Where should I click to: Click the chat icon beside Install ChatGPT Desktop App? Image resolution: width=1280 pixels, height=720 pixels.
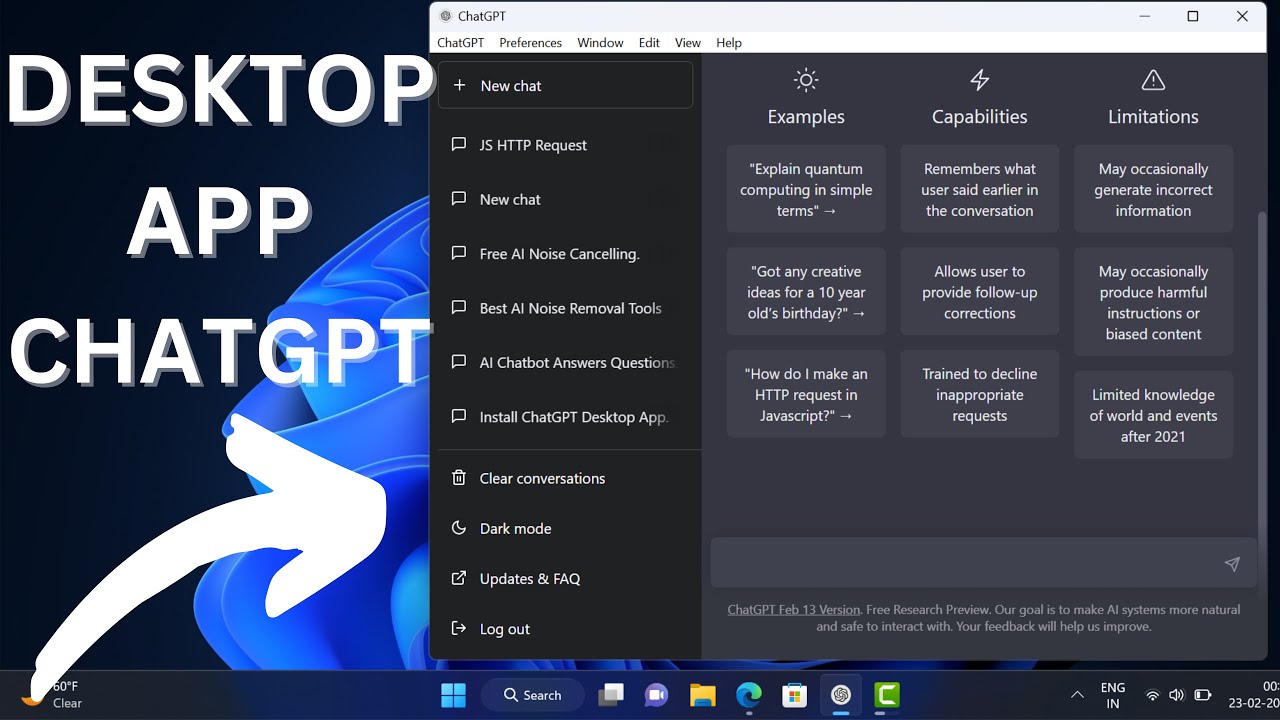(459, 417)
